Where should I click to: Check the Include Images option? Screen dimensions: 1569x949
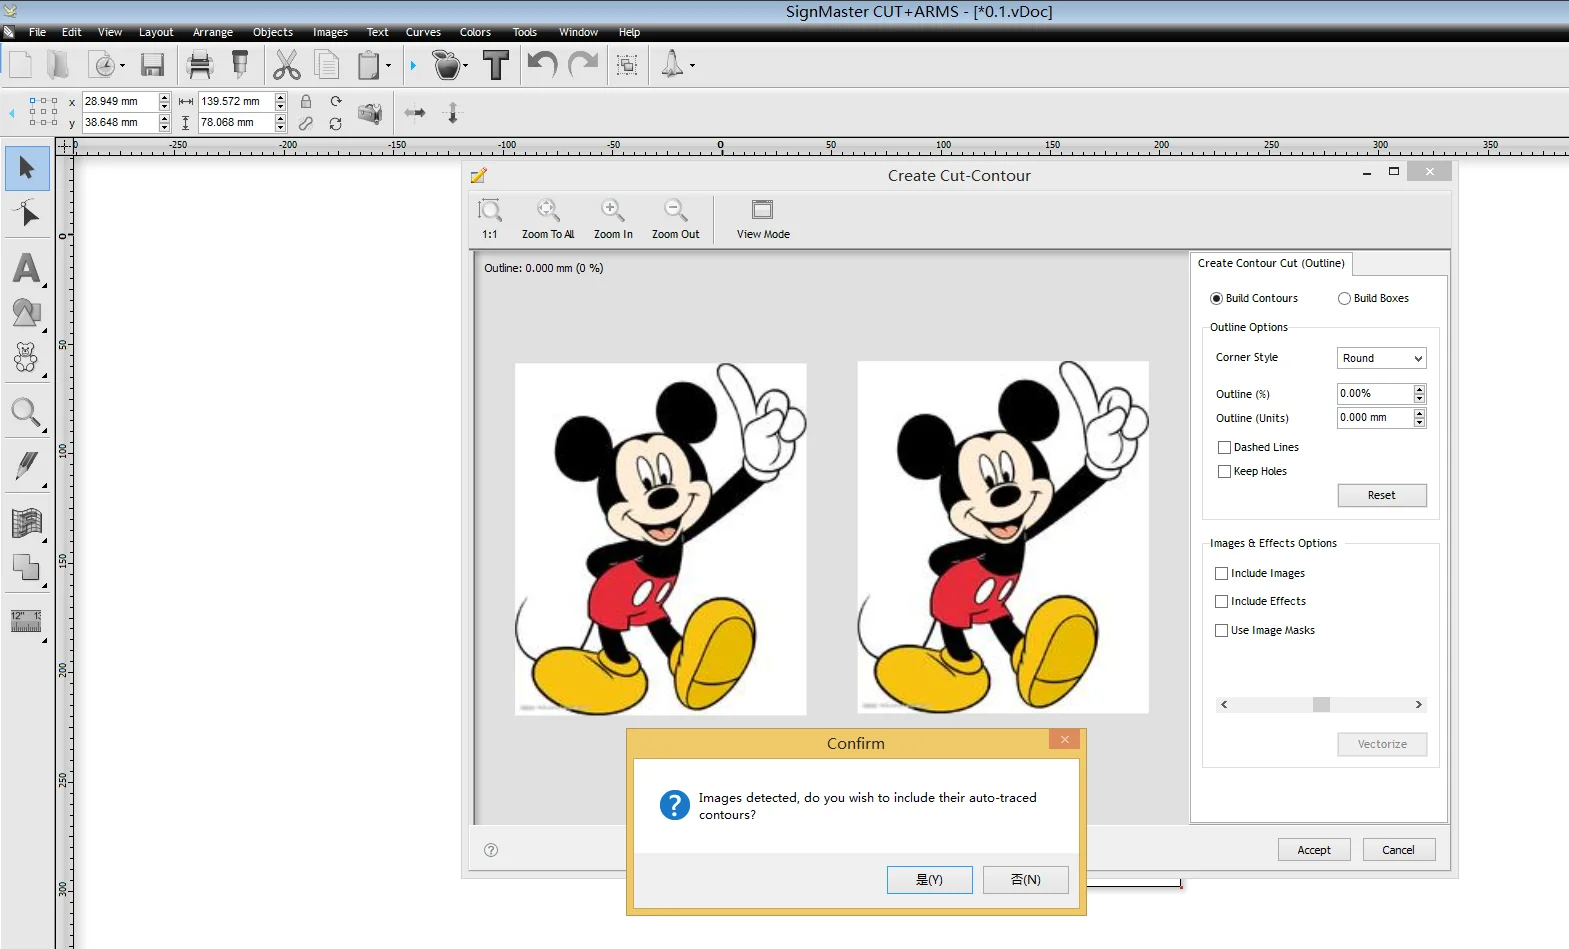coord(1221,574)
